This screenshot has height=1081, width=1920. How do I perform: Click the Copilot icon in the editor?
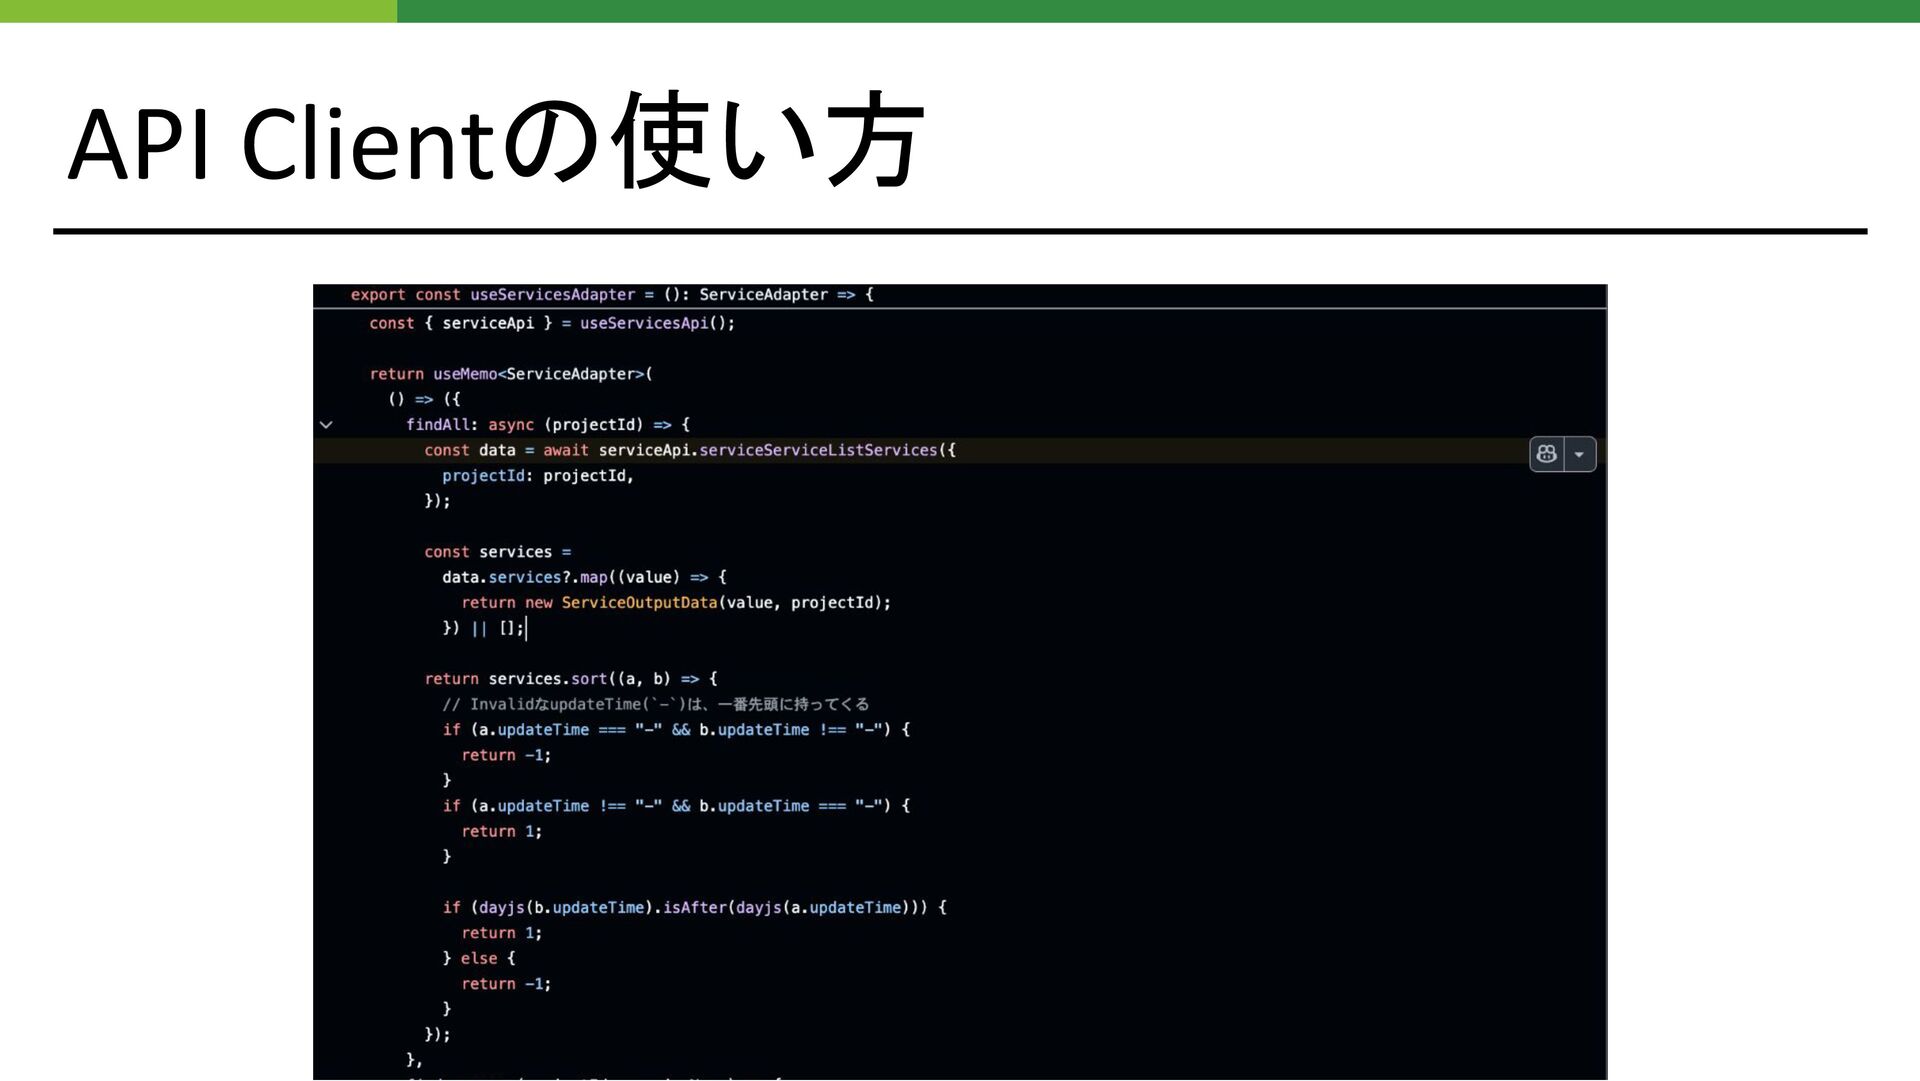point(1546,454)
